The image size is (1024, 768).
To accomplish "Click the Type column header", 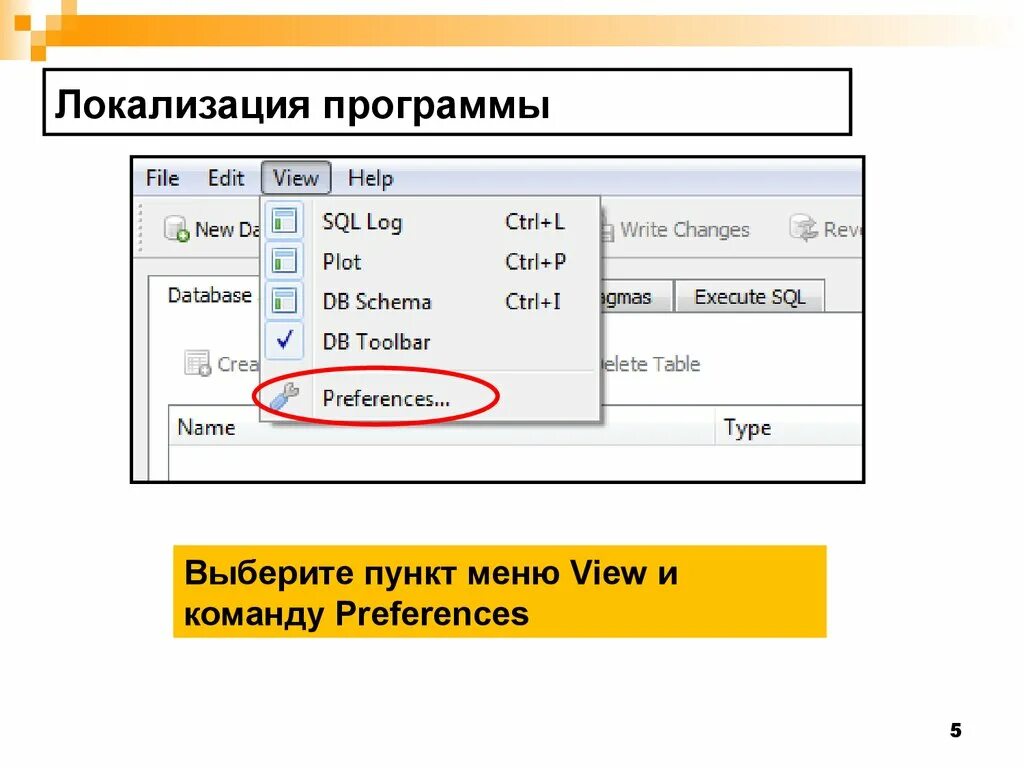I will coord(789,427).
